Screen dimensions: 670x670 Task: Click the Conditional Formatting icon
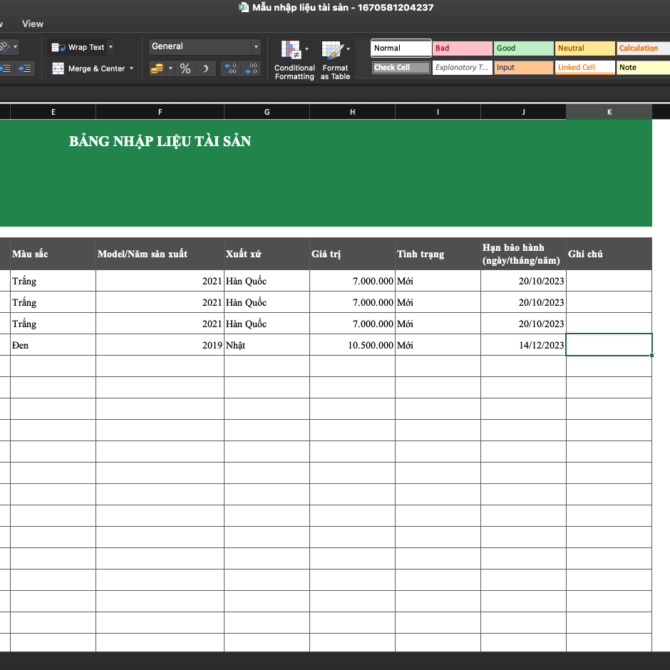pos(292,50)
